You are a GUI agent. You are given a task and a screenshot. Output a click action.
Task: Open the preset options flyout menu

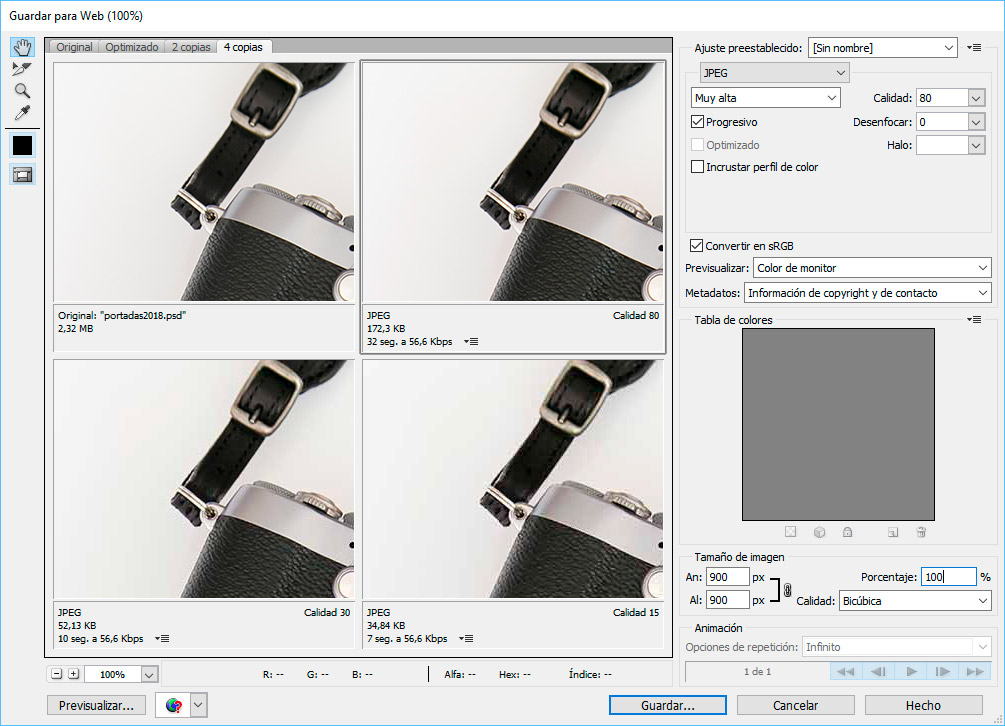coord(974,48)
